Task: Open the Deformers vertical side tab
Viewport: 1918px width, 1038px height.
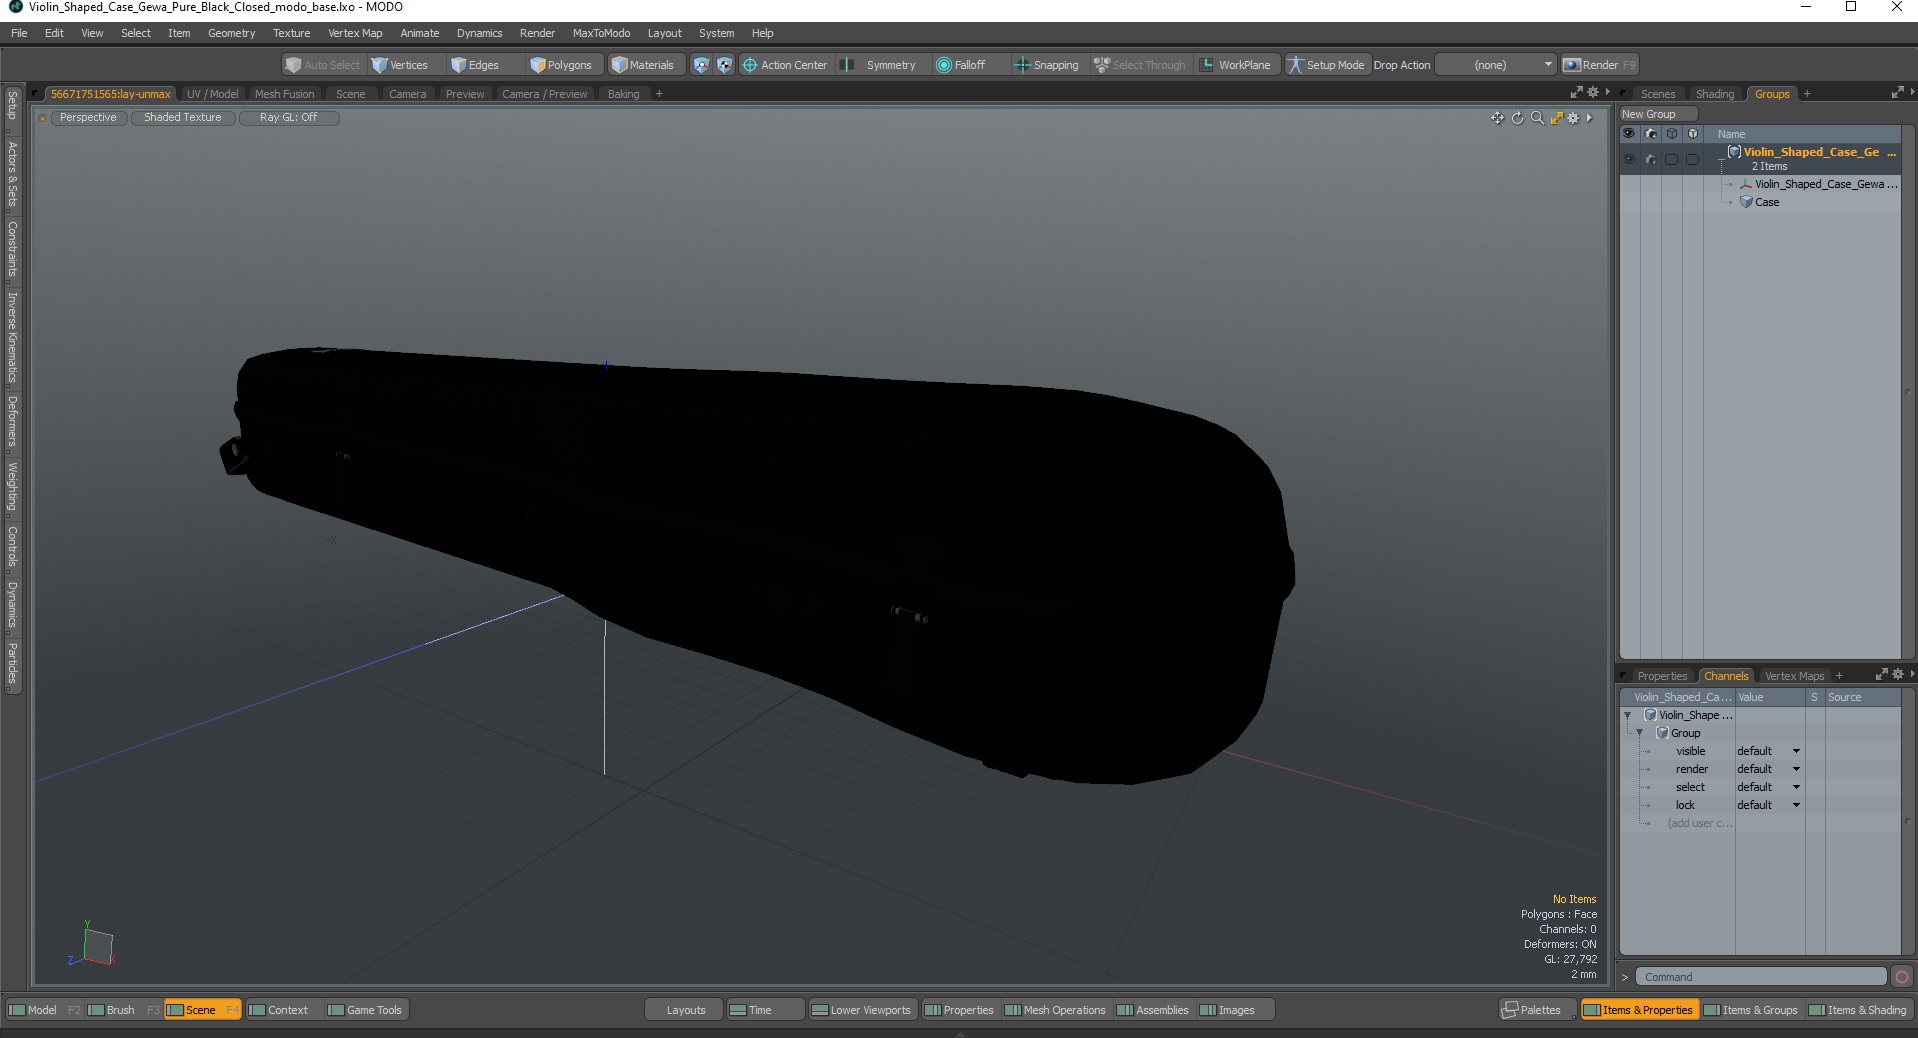Action: (12, 420)
